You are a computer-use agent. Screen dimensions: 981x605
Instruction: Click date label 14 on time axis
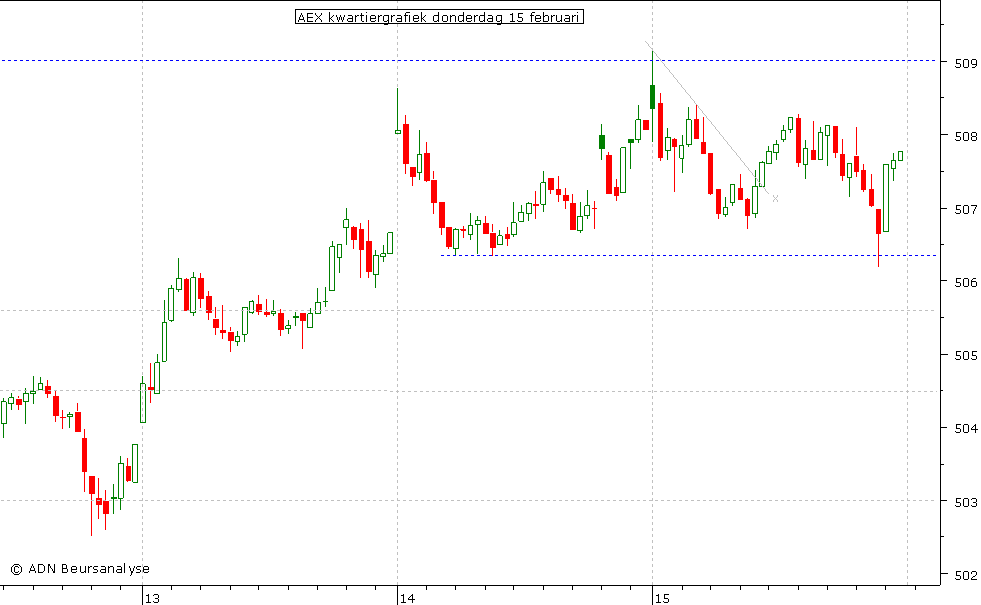coord(407,599)
